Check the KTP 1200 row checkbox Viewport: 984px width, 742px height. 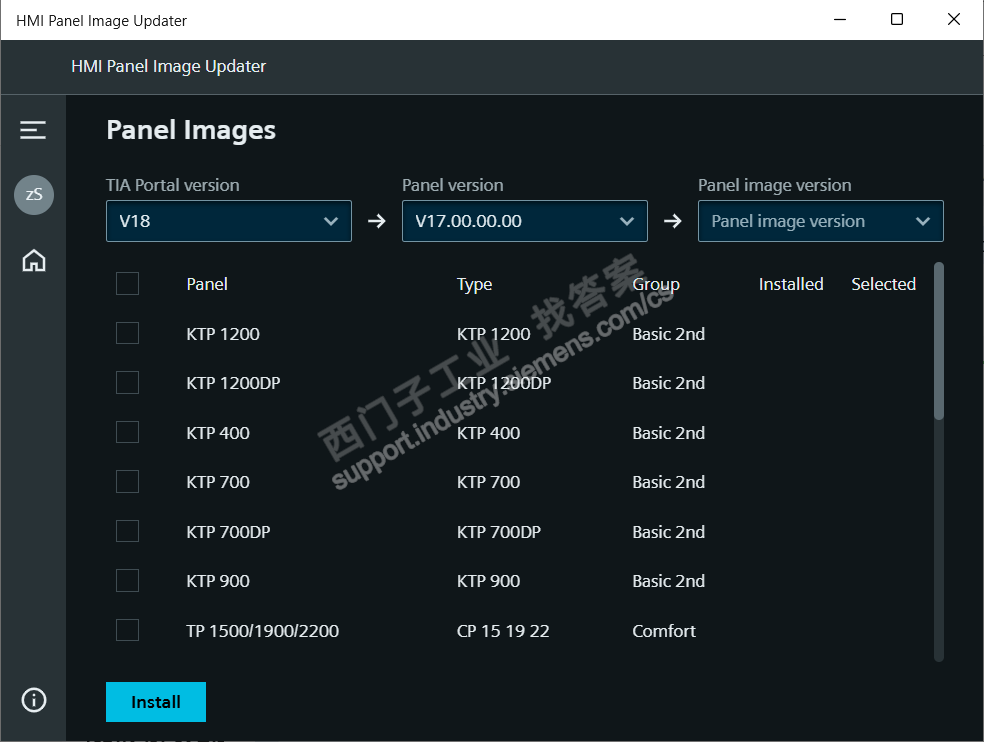coord(127,333)
